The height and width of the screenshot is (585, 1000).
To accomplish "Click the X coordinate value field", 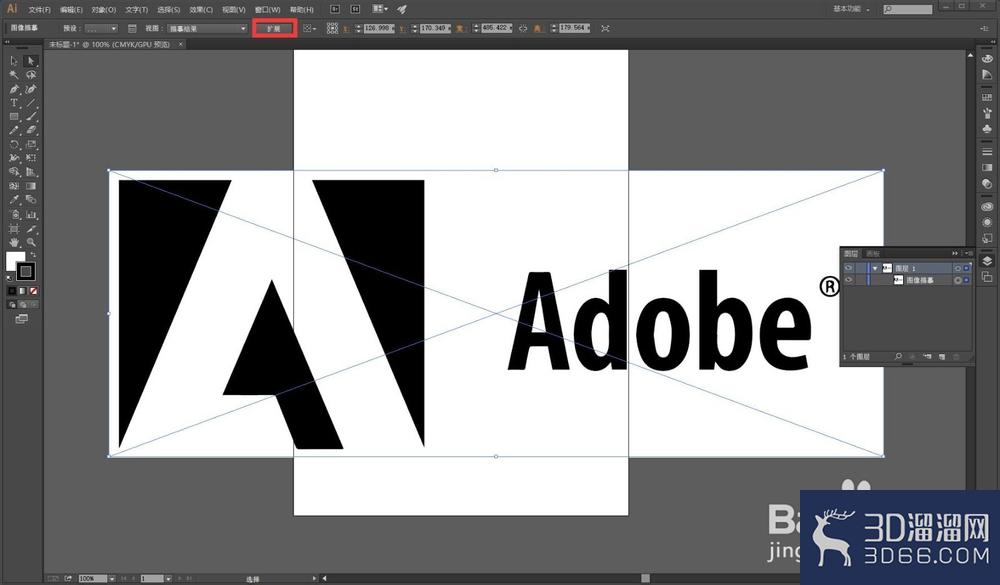I will 379,28.
